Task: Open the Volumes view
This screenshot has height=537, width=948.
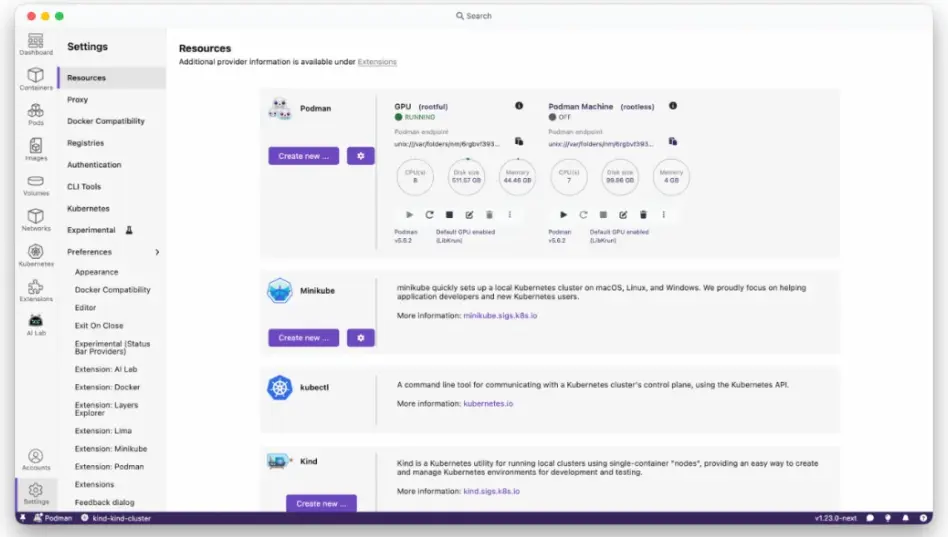Action: pyautogui.click(x=36, y=185)
